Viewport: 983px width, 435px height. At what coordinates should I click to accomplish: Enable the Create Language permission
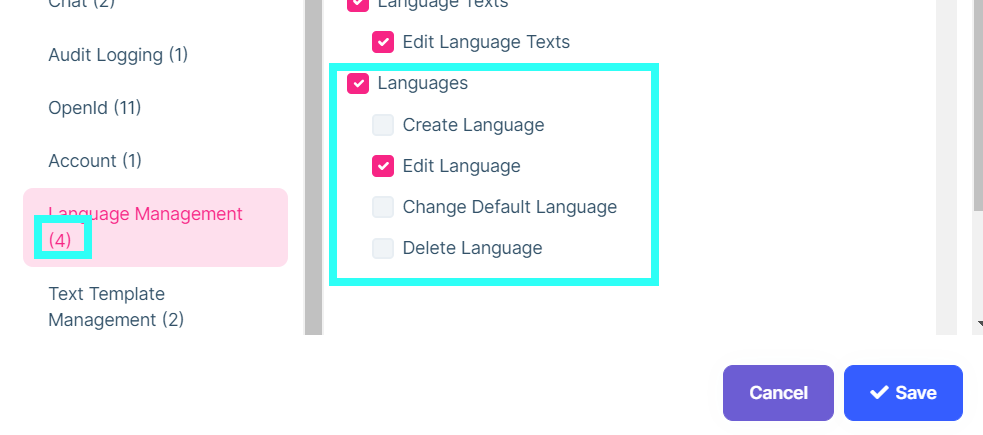click(x=383, y=125)
